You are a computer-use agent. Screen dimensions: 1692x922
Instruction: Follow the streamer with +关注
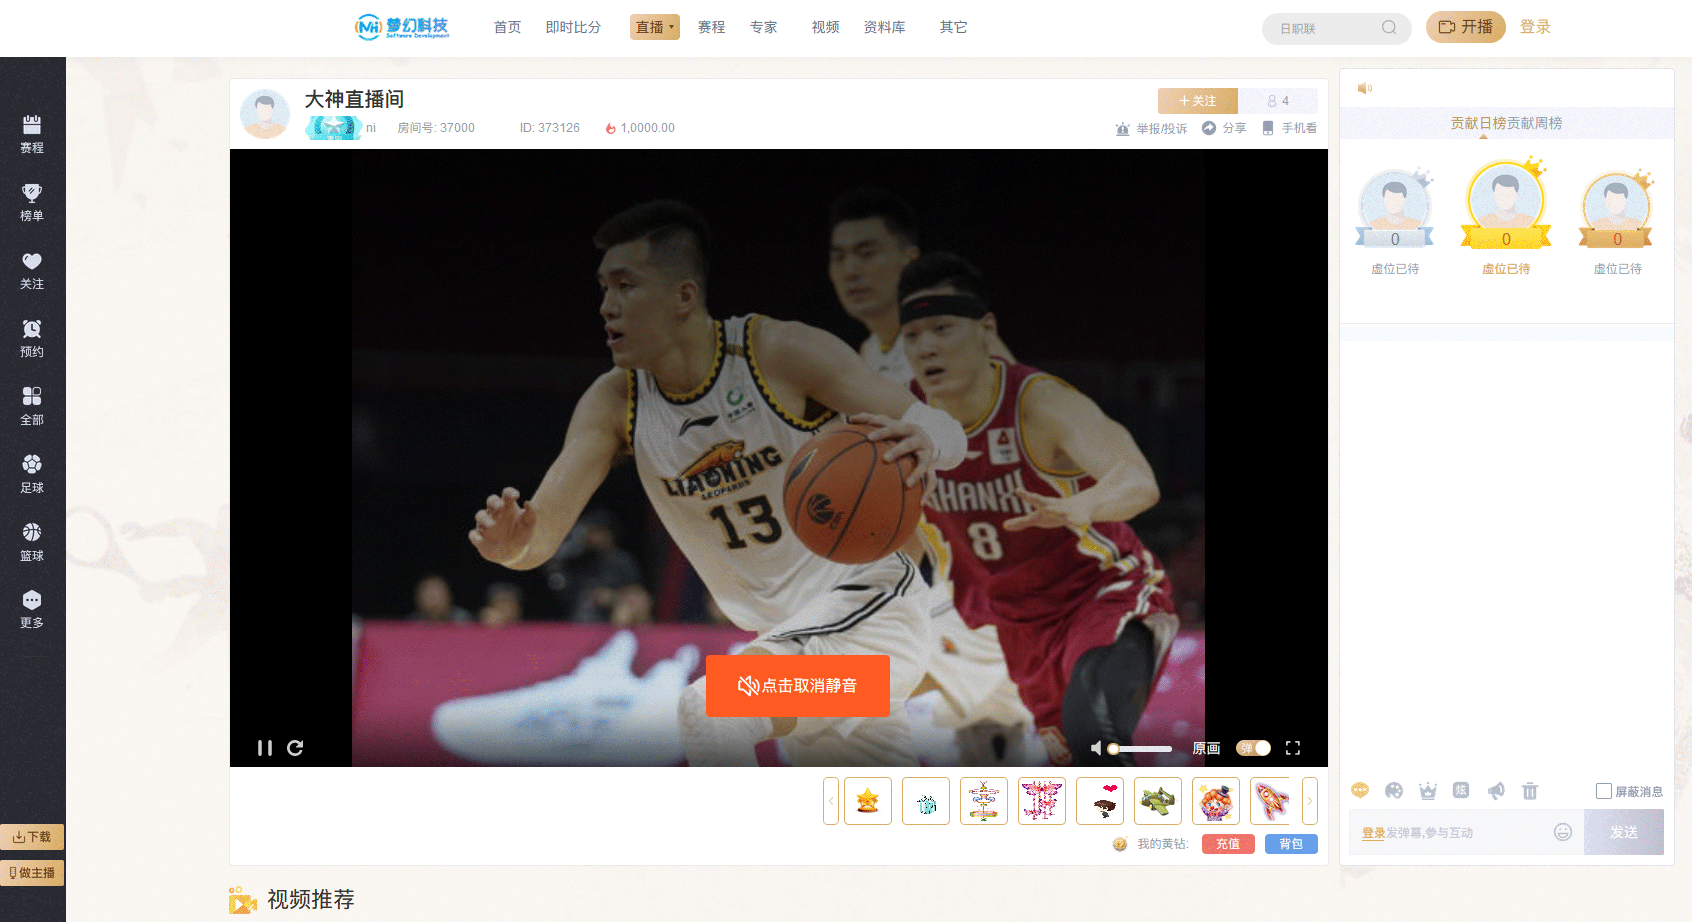pos(1197,101)
